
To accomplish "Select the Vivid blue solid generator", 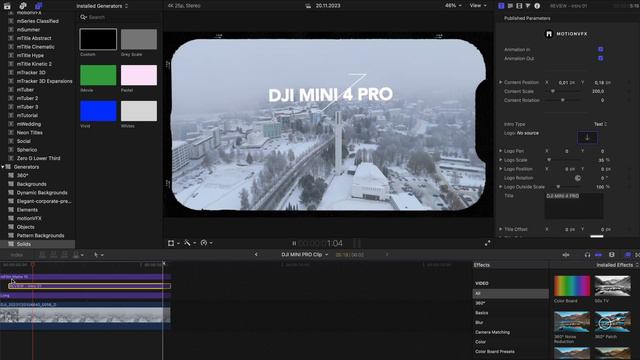I will click(98, 111).
